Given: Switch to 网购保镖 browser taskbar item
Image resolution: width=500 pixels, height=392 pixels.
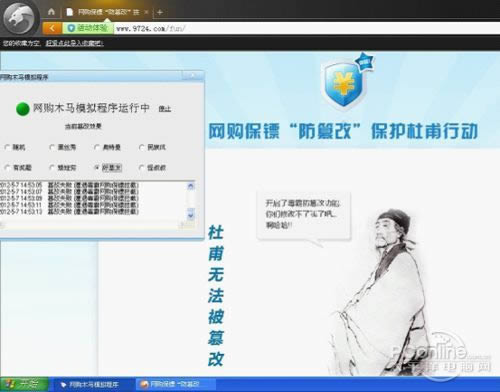Looking at the screenshot, I should [x=176, y=384].
